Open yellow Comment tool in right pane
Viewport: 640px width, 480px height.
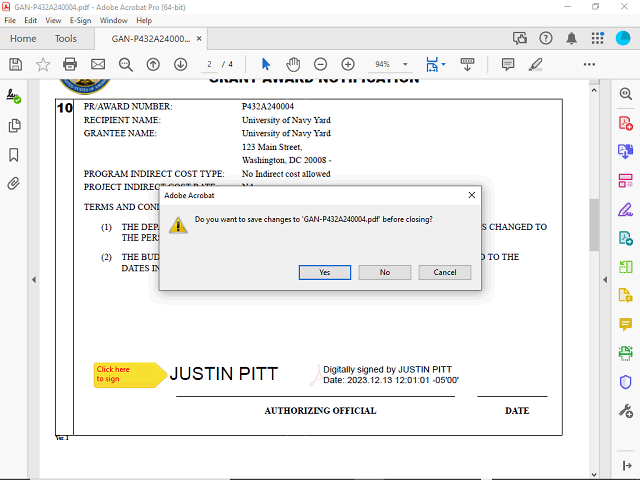click(x=626, y=324)
